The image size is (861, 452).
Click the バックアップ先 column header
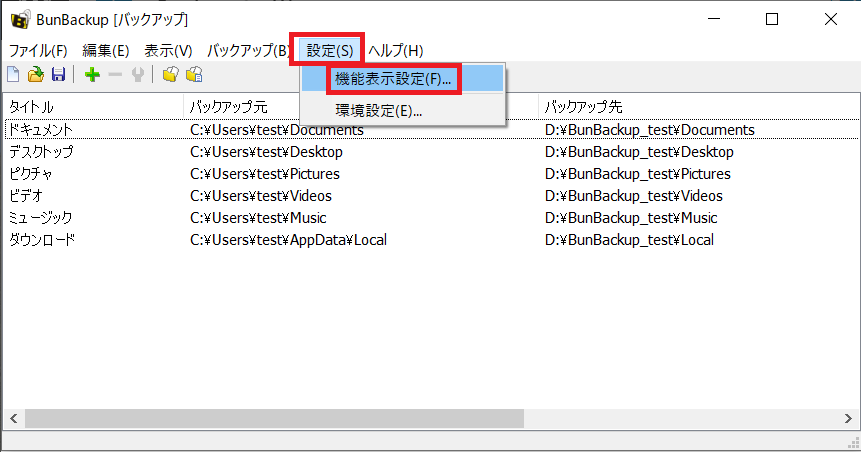tap(699, 107)
